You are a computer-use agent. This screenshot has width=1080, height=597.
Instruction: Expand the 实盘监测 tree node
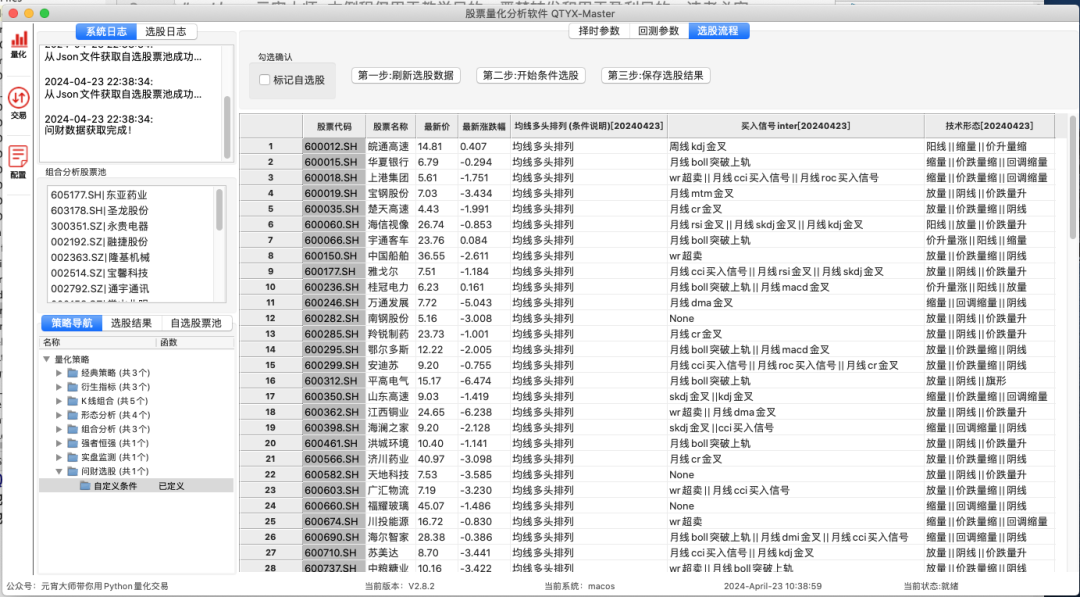tap(59, 457)
